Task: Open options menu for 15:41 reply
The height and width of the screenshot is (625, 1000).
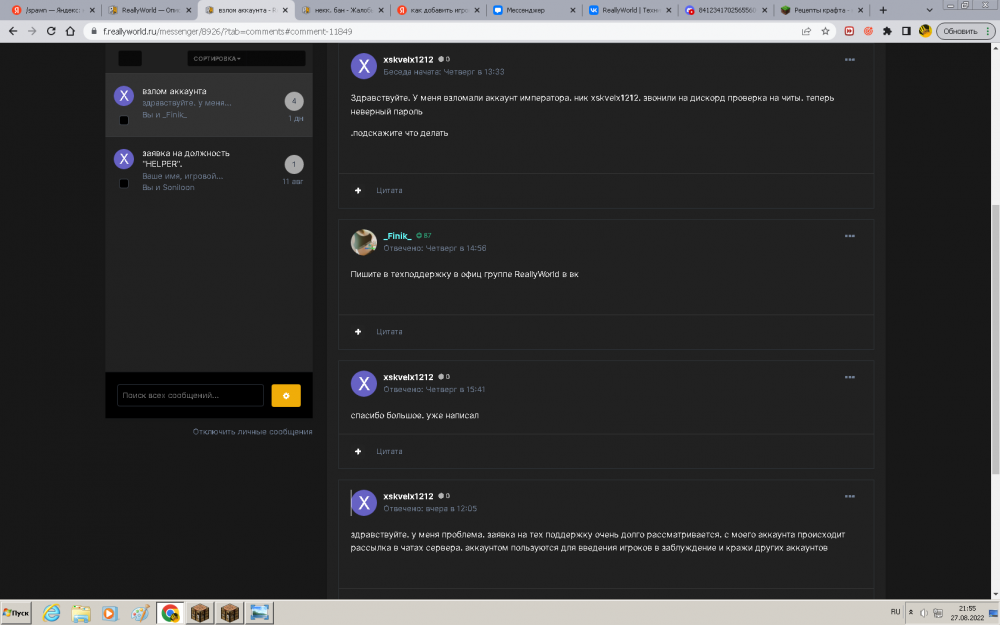Action: click(x=849, y=377)
